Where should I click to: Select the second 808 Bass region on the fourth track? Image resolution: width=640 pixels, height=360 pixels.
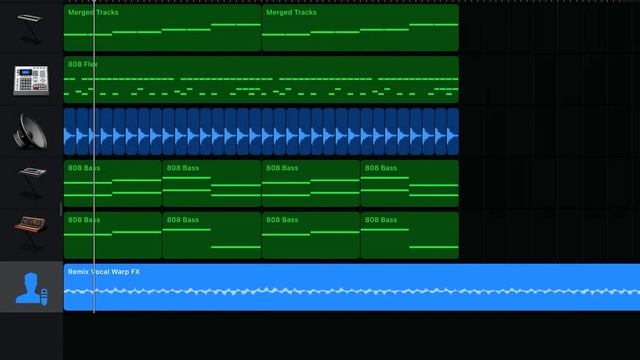[212, 183]
